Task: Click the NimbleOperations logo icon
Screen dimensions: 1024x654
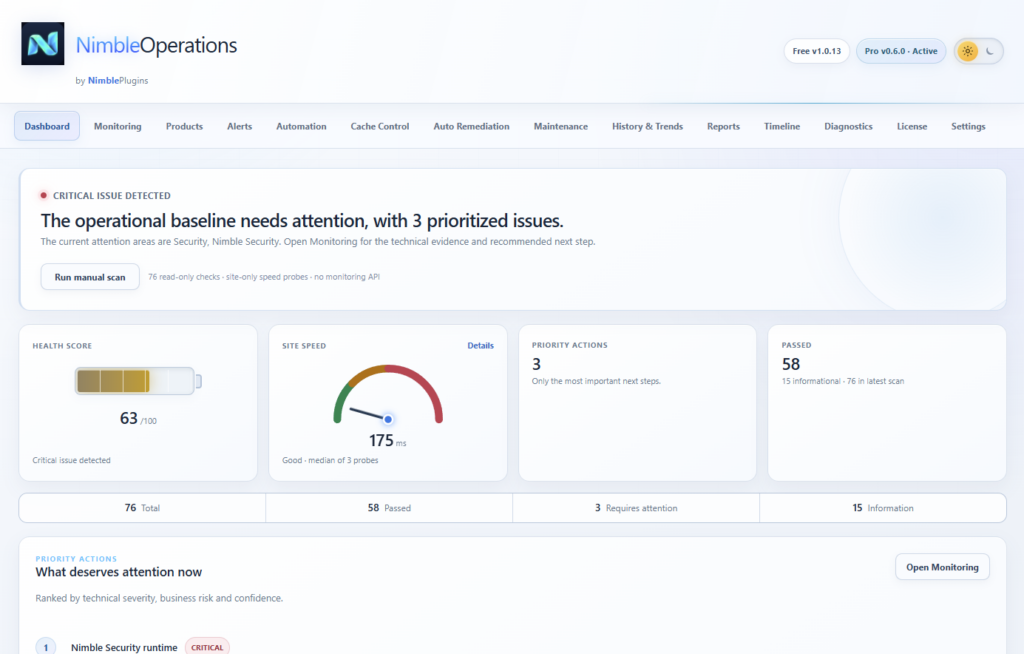Action: (x=42, y=44)
